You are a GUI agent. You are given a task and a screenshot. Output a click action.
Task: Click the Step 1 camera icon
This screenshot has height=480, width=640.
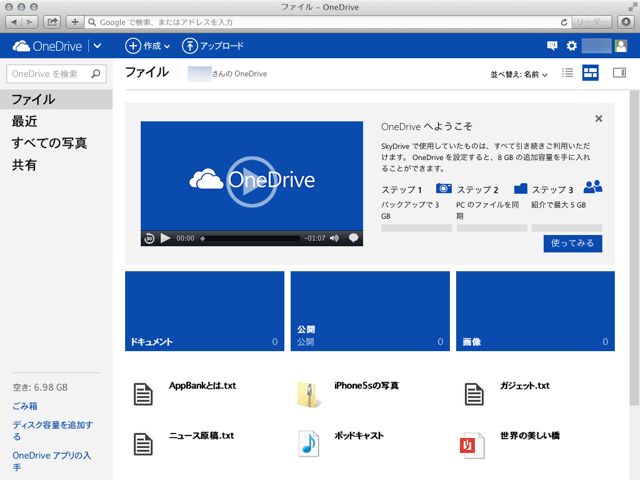444,188
